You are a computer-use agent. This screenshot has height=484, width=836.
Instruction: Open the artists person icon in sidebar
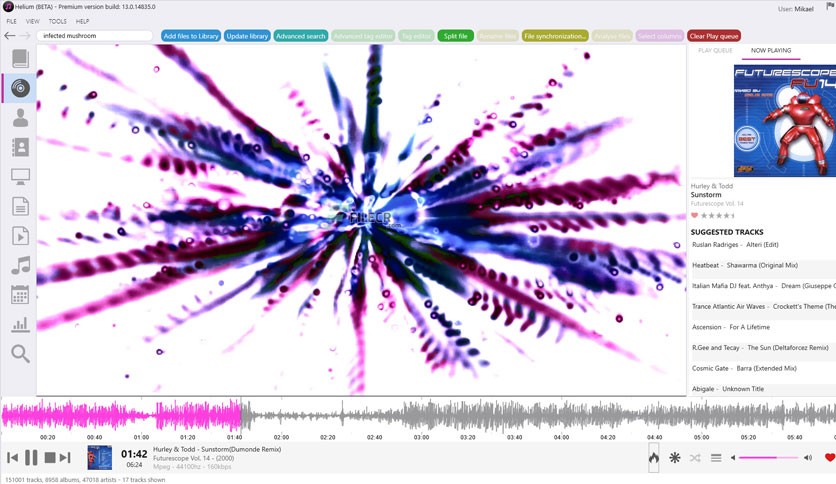20,118
